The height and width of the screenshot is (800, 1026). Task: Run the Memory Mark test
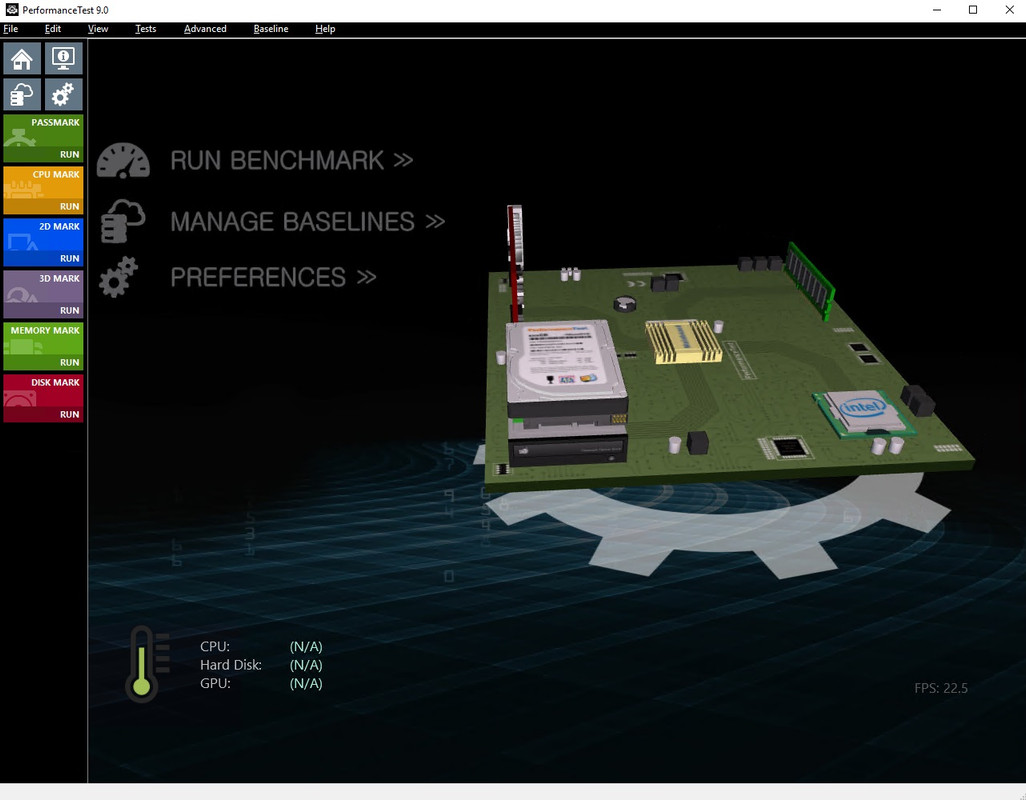click(69, 362)
